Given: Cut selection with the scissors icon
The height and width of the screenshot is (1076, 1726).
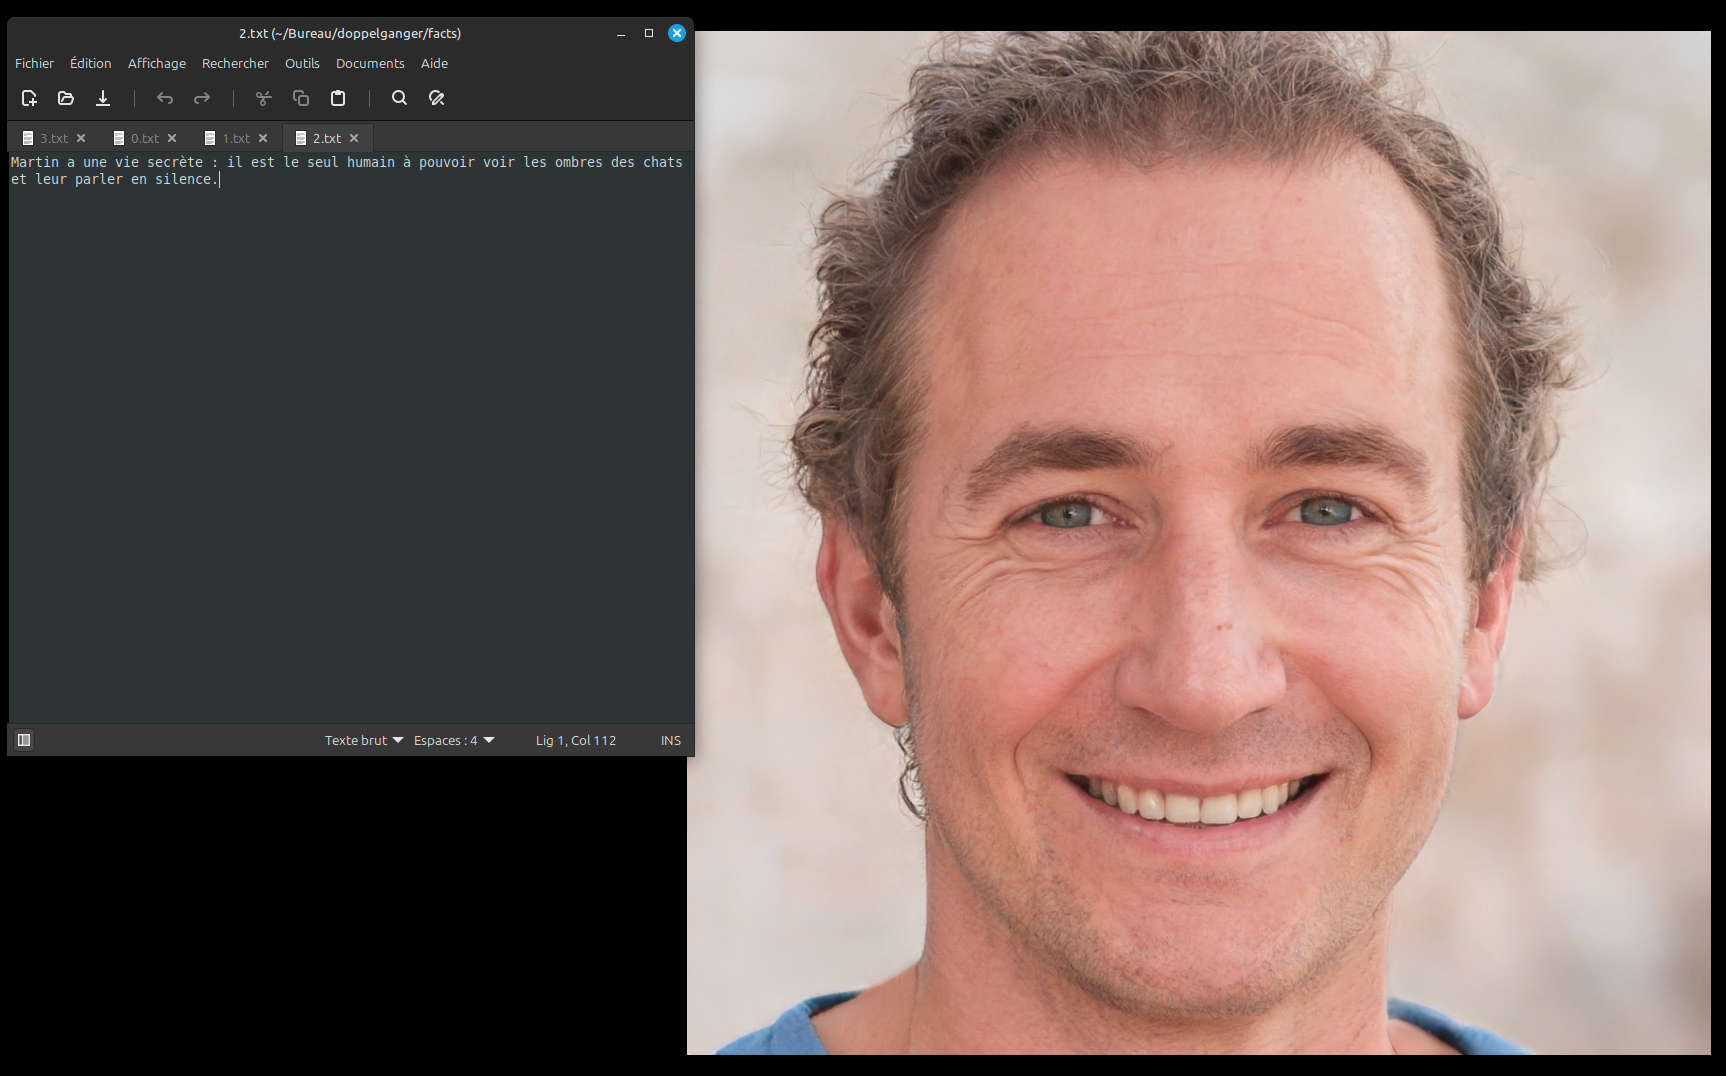Looking at the screenshot, I should point(264,98).
